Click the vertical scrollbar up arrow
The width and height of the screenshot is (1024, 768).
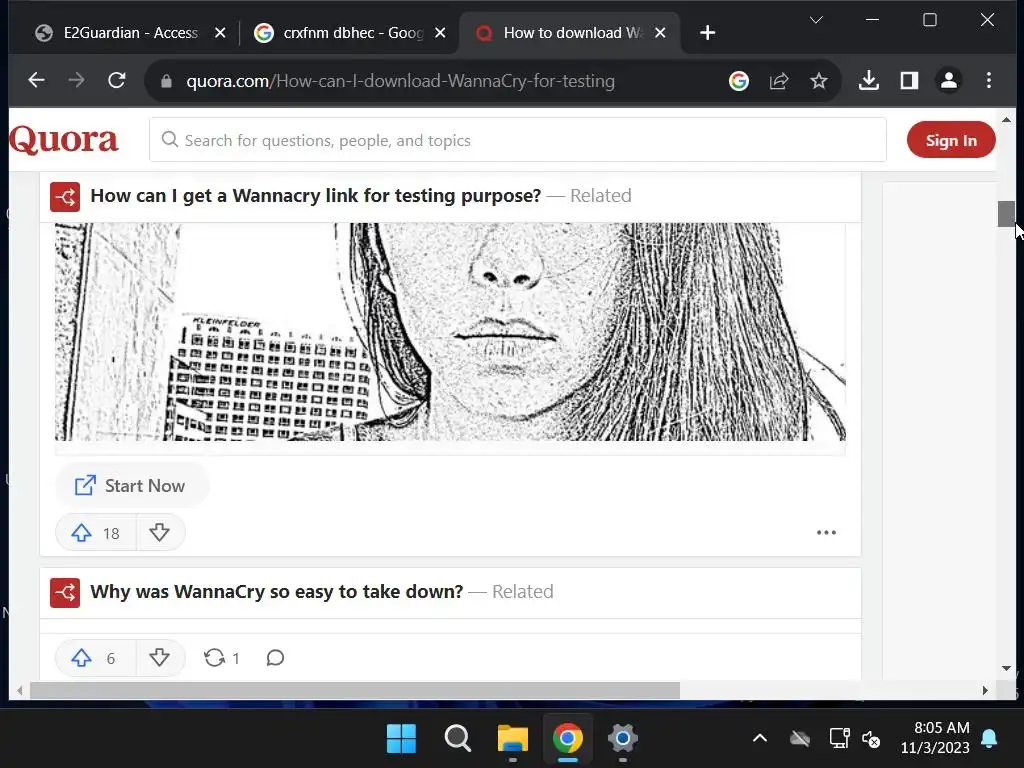click(x=1006, y=120)
